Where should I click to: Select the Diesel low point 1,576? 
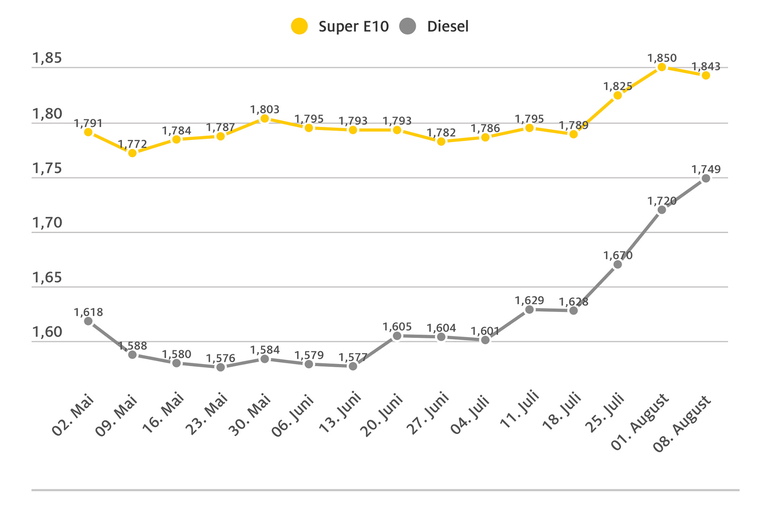tap(220, 367)
